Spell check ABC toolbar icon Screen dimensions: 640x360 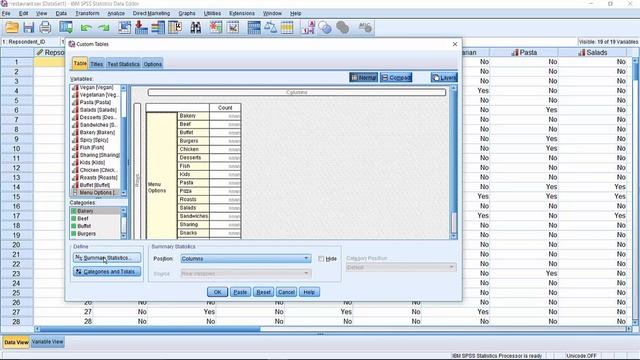[365, 28]
